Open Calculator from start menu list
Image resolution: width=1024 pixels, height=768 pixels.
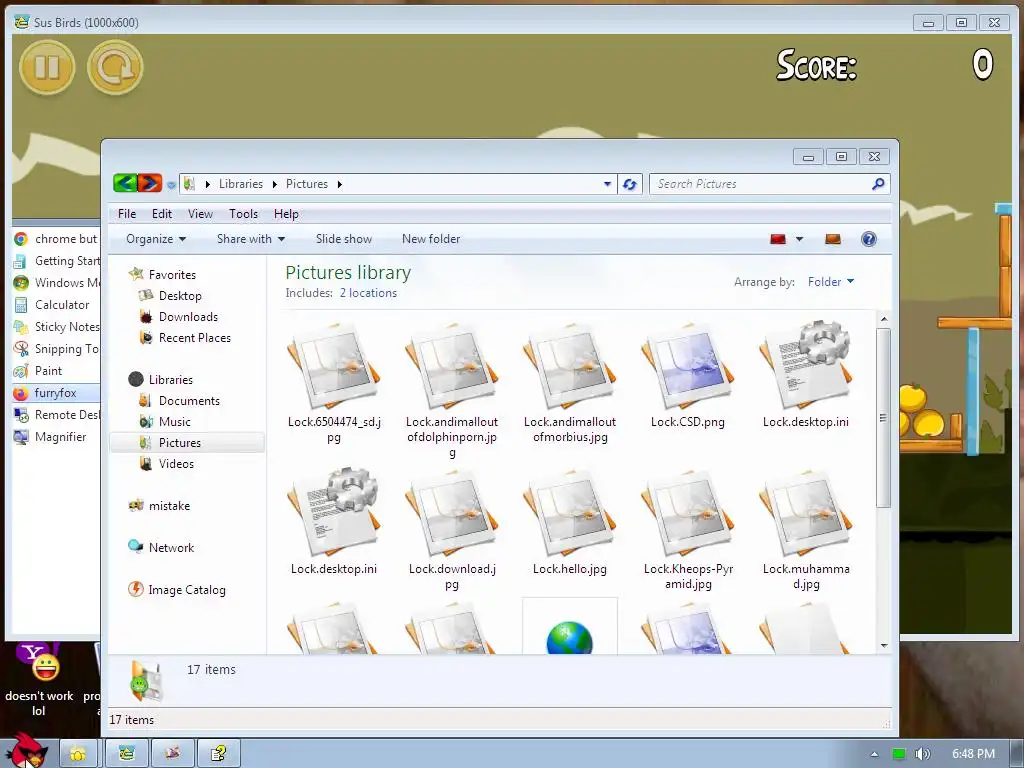[x=57, y=304]
